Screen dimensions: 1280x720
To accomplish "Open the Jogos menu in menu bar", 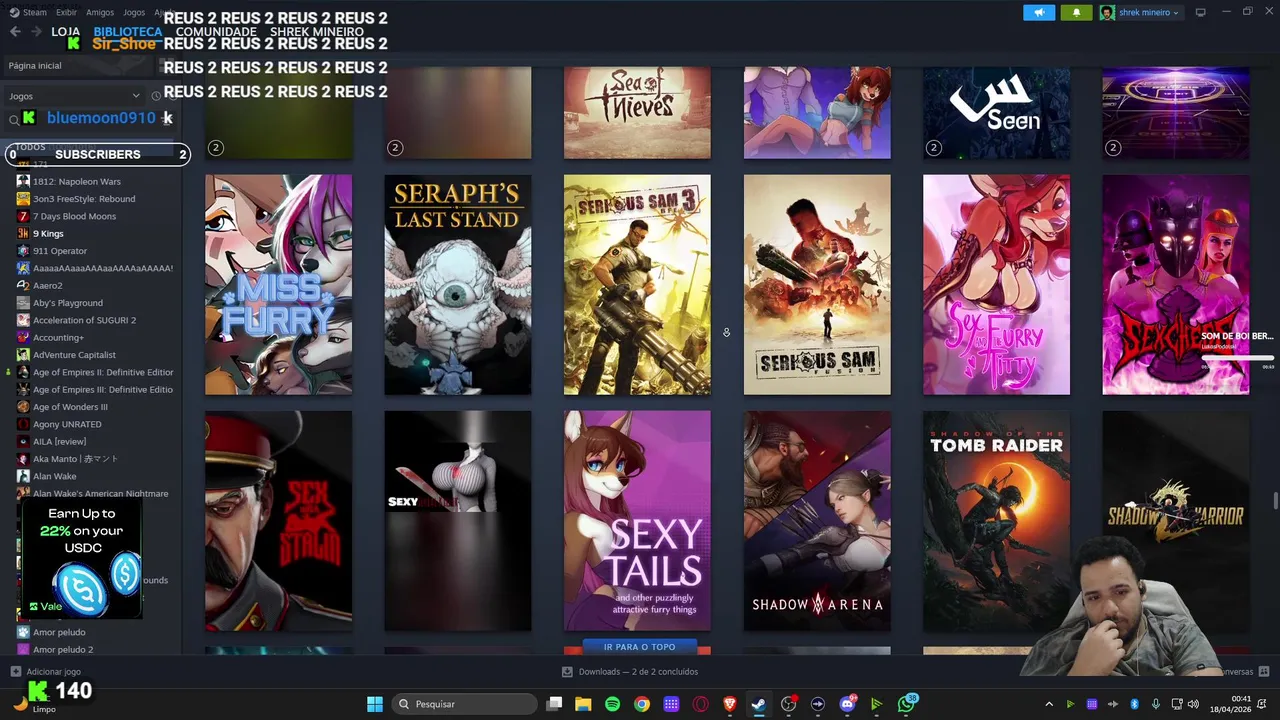I will tap(133, 12).
